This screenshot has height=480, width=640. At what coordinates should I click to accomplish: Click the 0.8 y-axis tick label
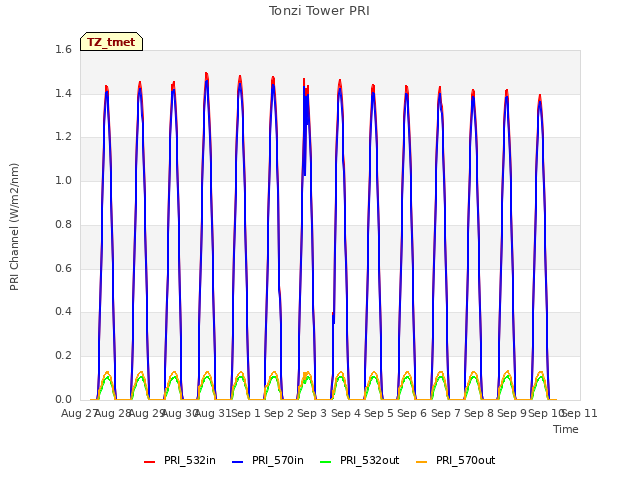coord(63,224)
